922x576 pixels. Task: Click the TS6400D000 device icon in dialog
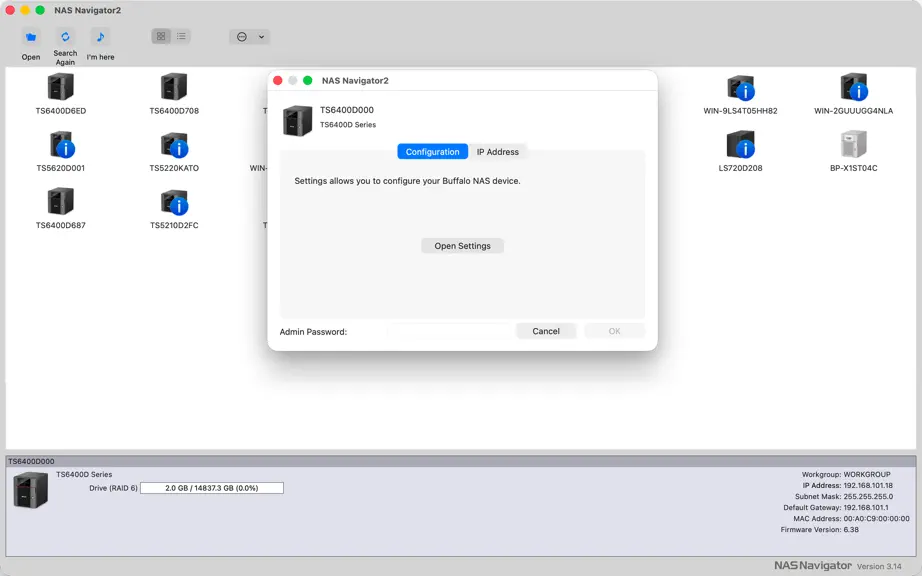click(298, 120)
